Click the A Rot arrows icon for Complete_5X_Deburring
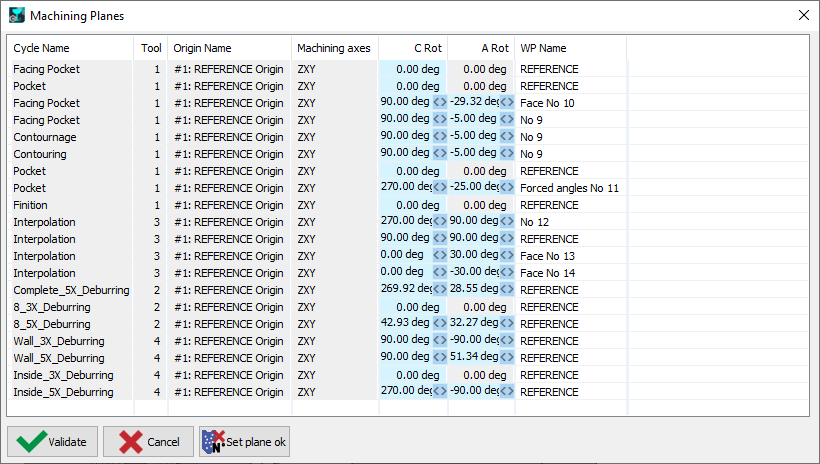 point(507,290)
